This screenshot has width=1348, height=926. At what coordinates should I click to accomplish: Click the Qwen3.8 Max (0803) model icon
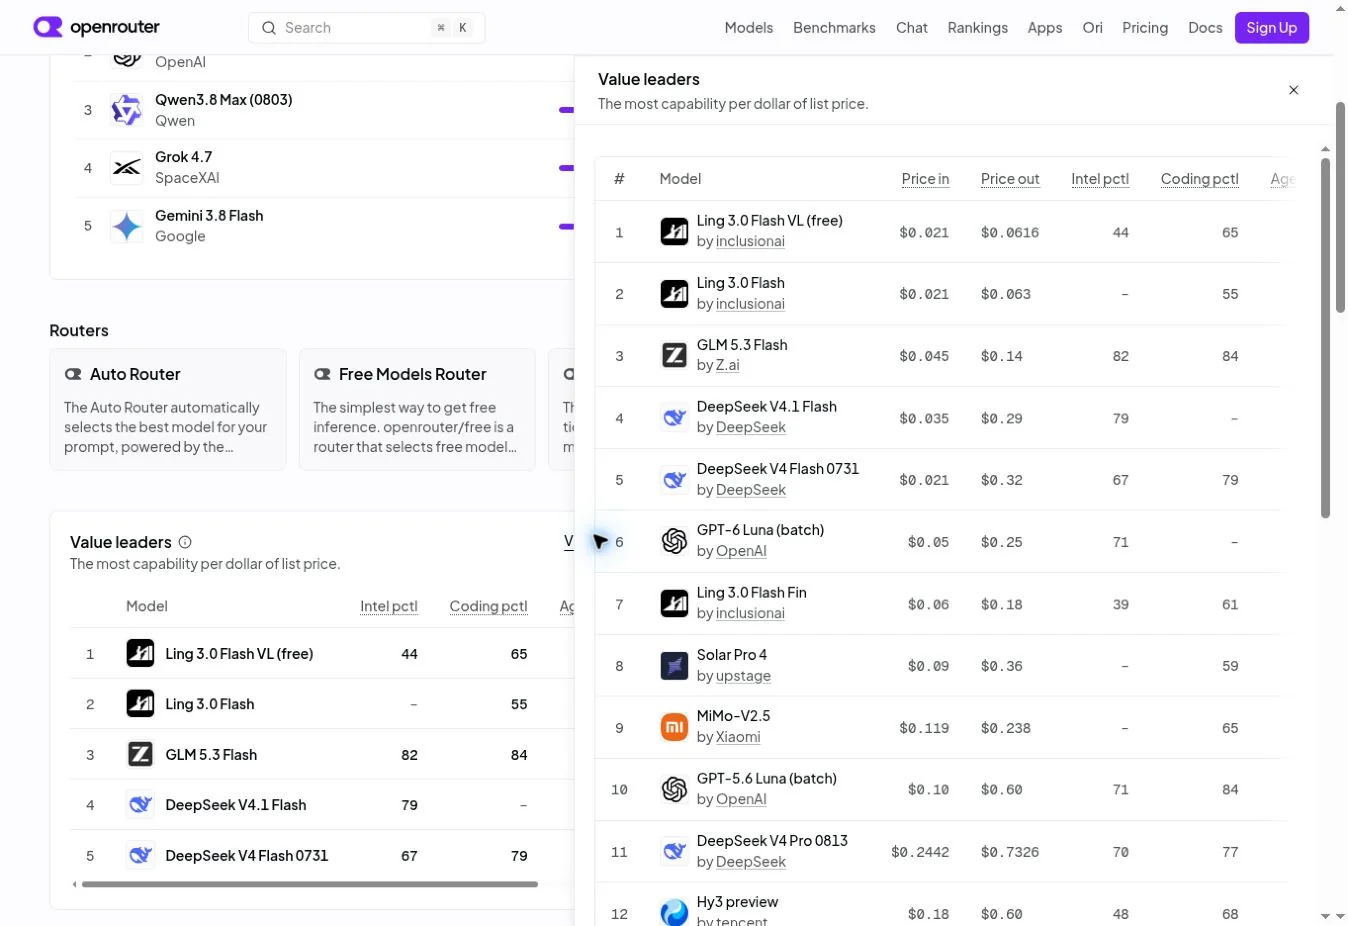point(127,110)
